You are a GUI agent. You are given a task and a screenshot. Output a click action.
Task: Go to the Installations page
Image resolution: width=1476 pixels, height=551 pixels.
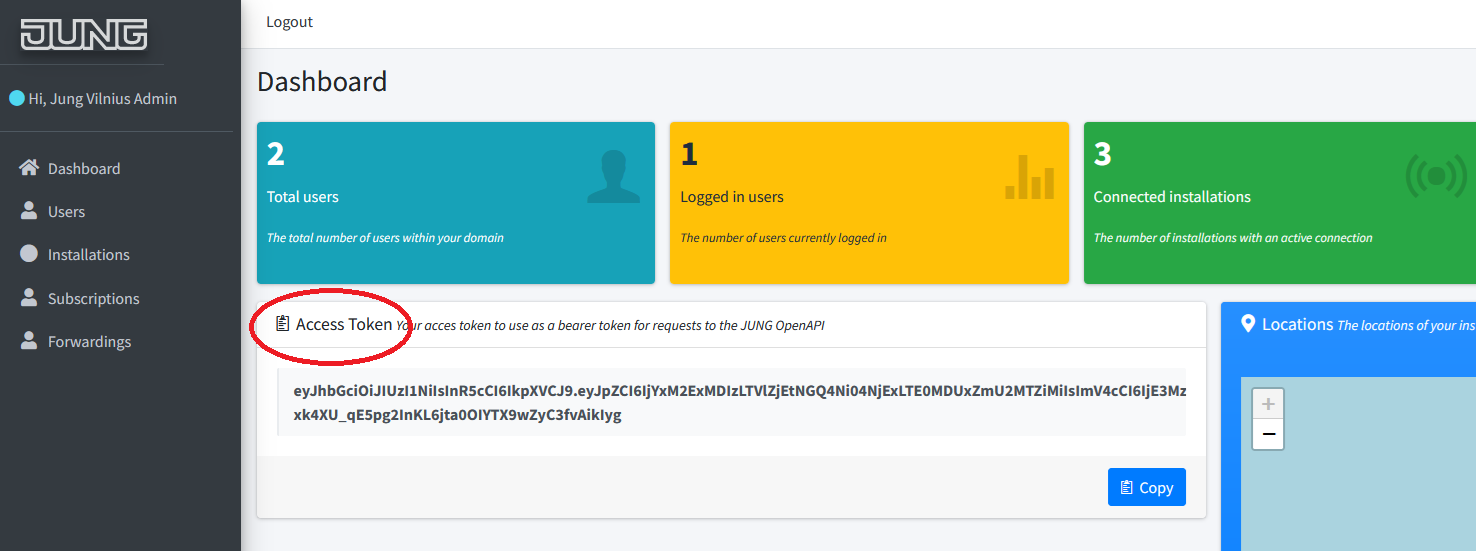(x=88, y=255)
